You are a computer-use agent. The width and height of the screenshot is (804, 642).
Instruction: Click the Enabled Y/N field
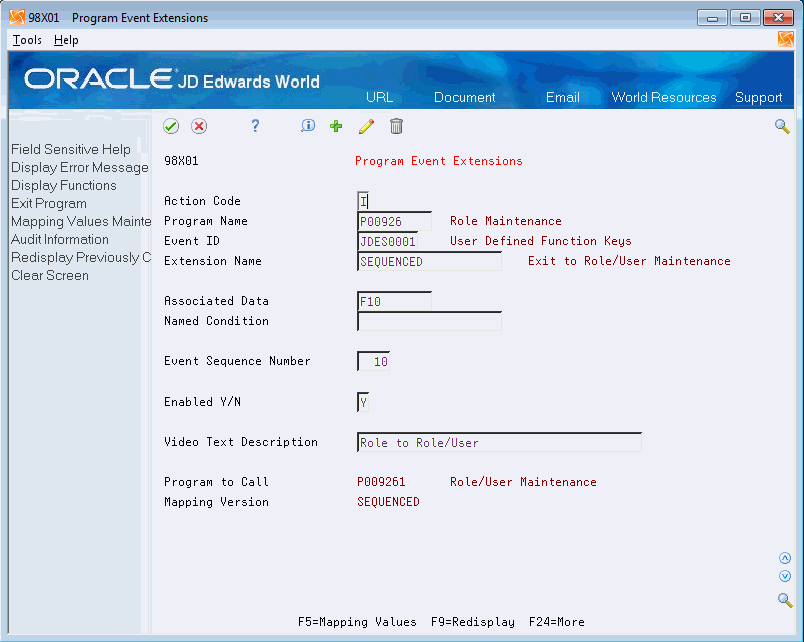point(363,402)
